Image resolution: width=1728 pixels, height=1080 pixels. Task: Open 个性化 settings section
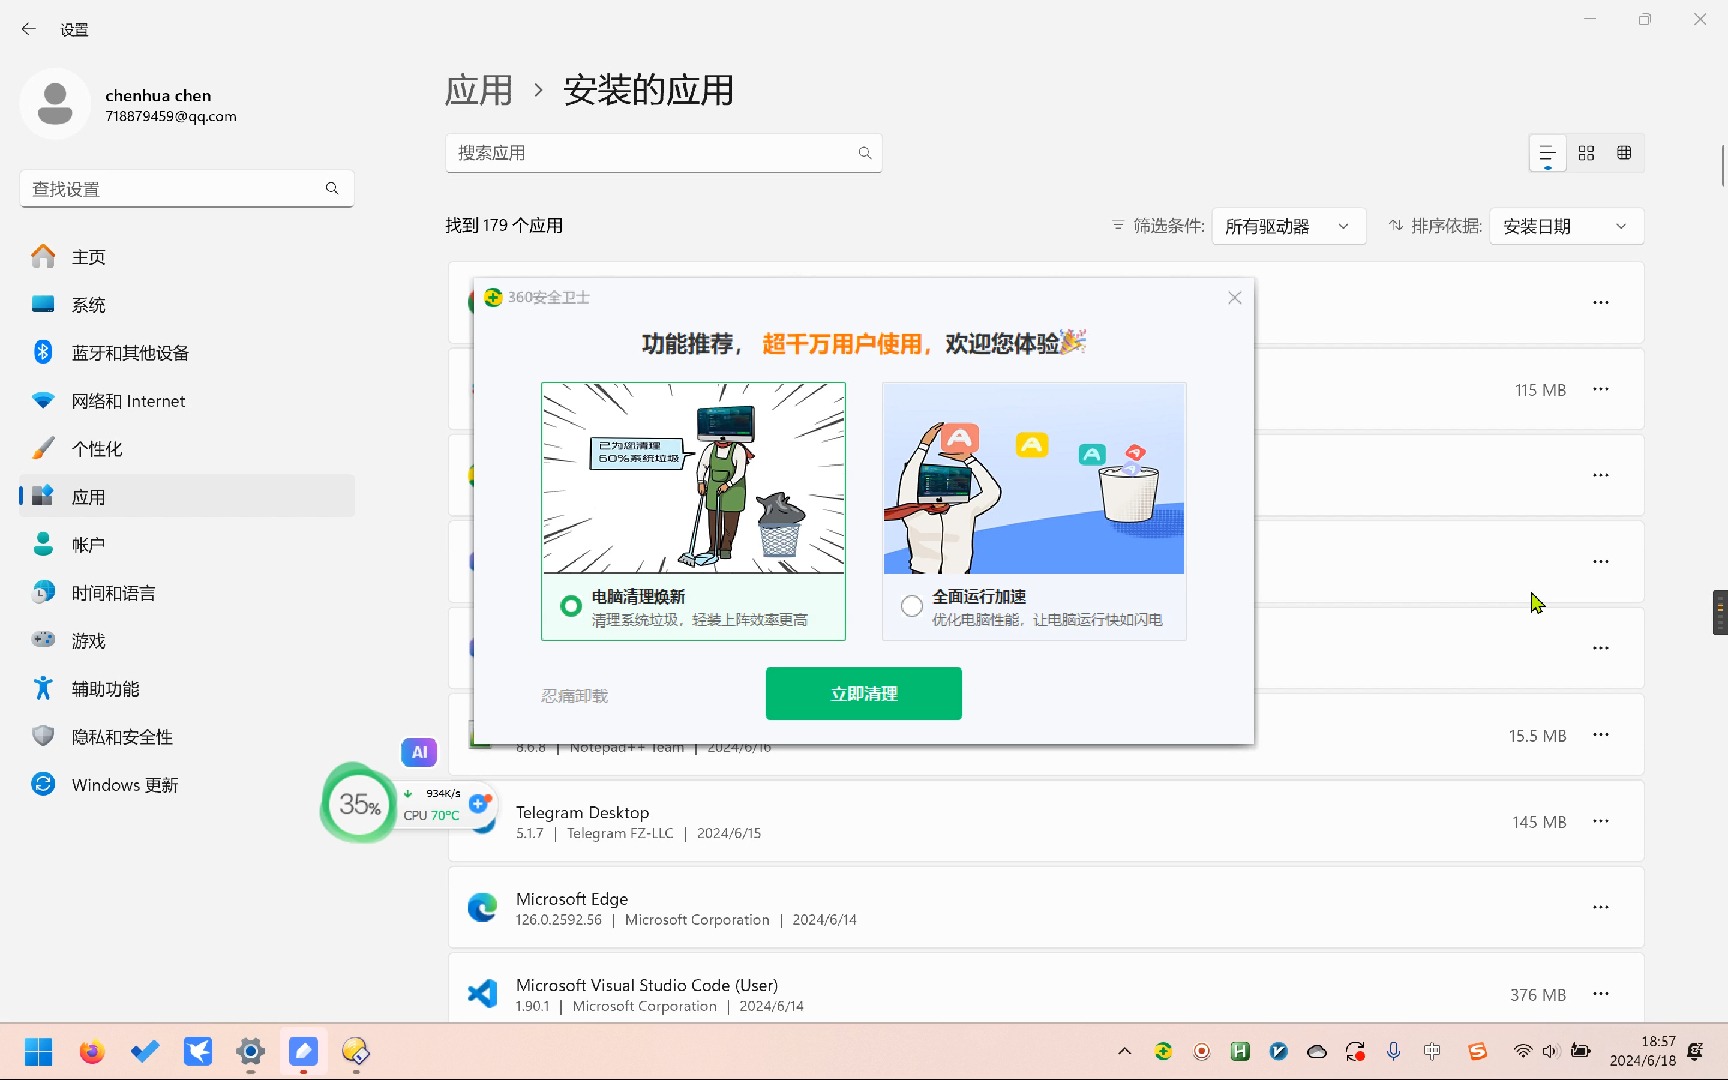coord(187,449)
